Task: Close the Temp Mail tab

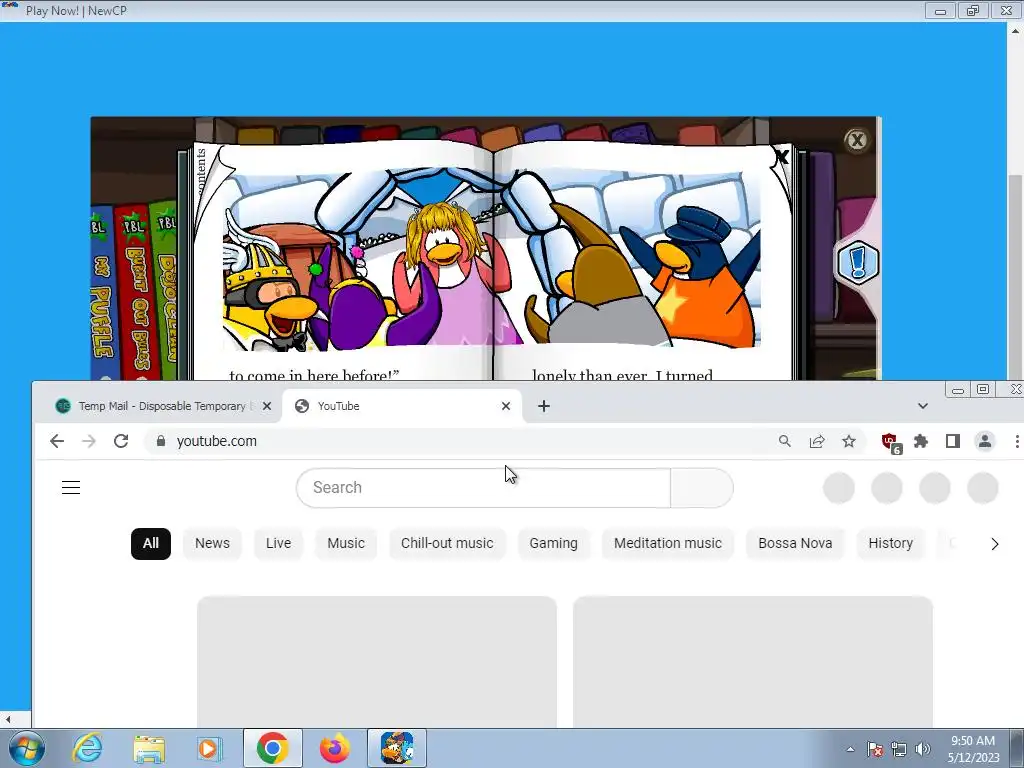Action: pos(266,406)
